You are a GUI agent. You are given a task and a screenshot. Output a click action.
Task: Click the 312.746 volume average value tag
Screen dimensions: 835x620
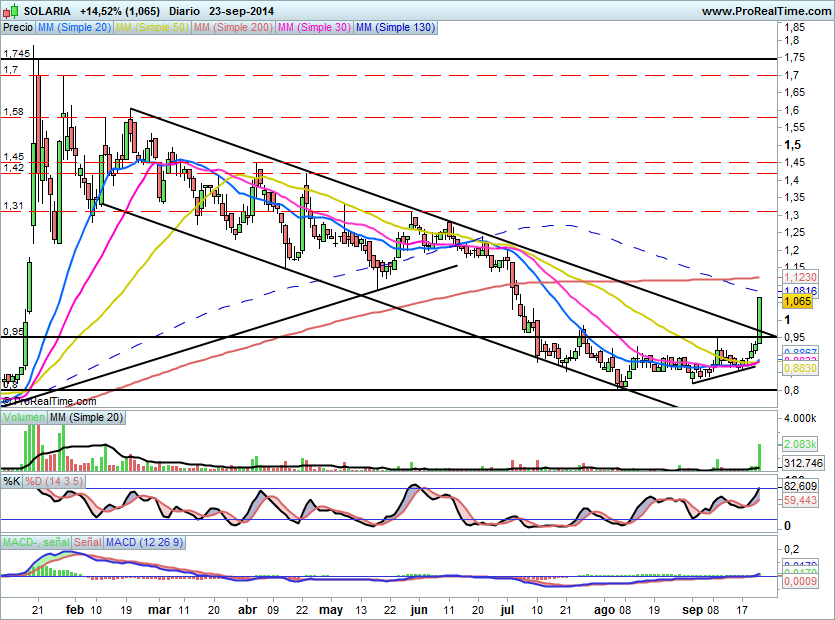pos(801,463)
